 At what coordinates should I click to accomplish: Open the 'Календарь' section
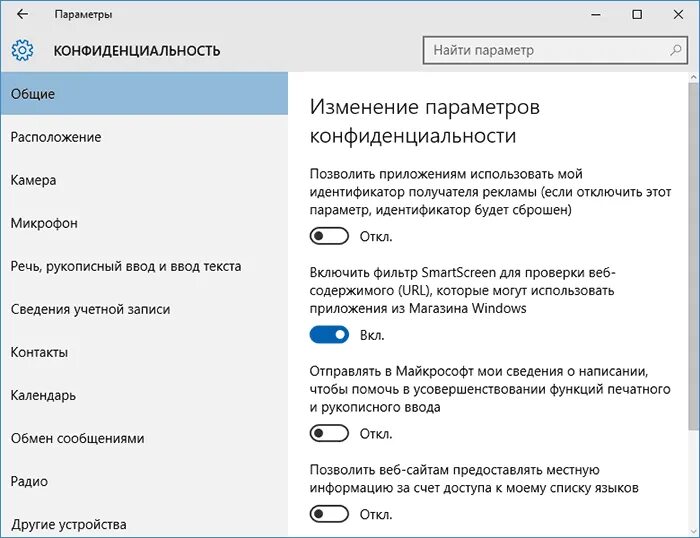(144, 396)
